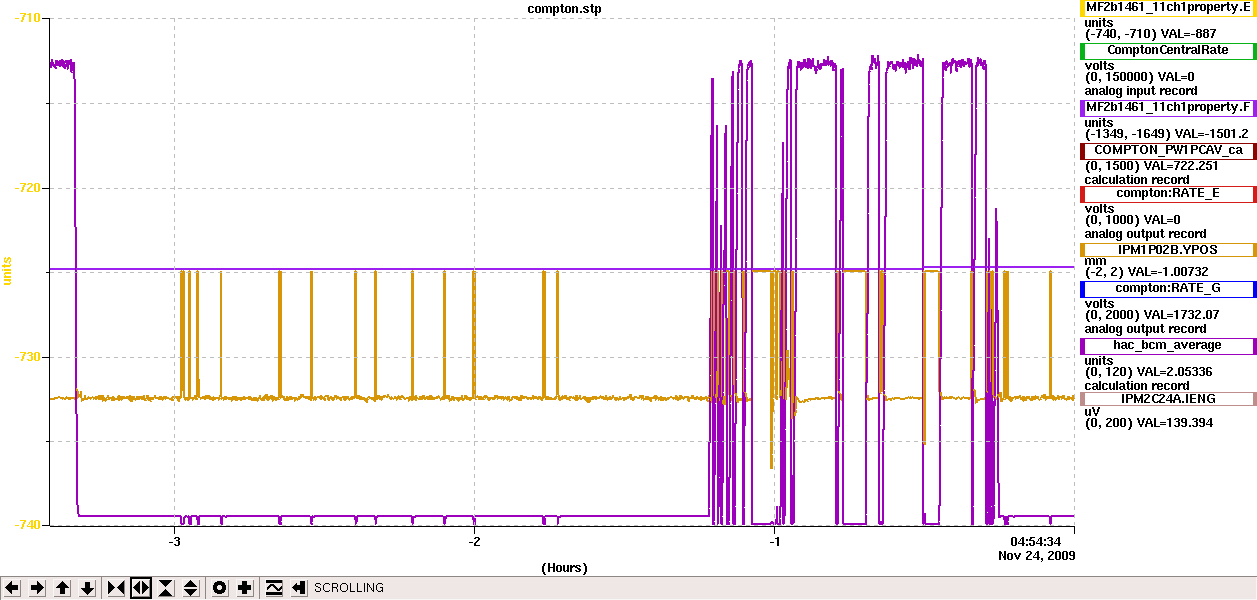Click the compton.stp chart title
This screenshot has height=600, width=1257.
(564, 9)
